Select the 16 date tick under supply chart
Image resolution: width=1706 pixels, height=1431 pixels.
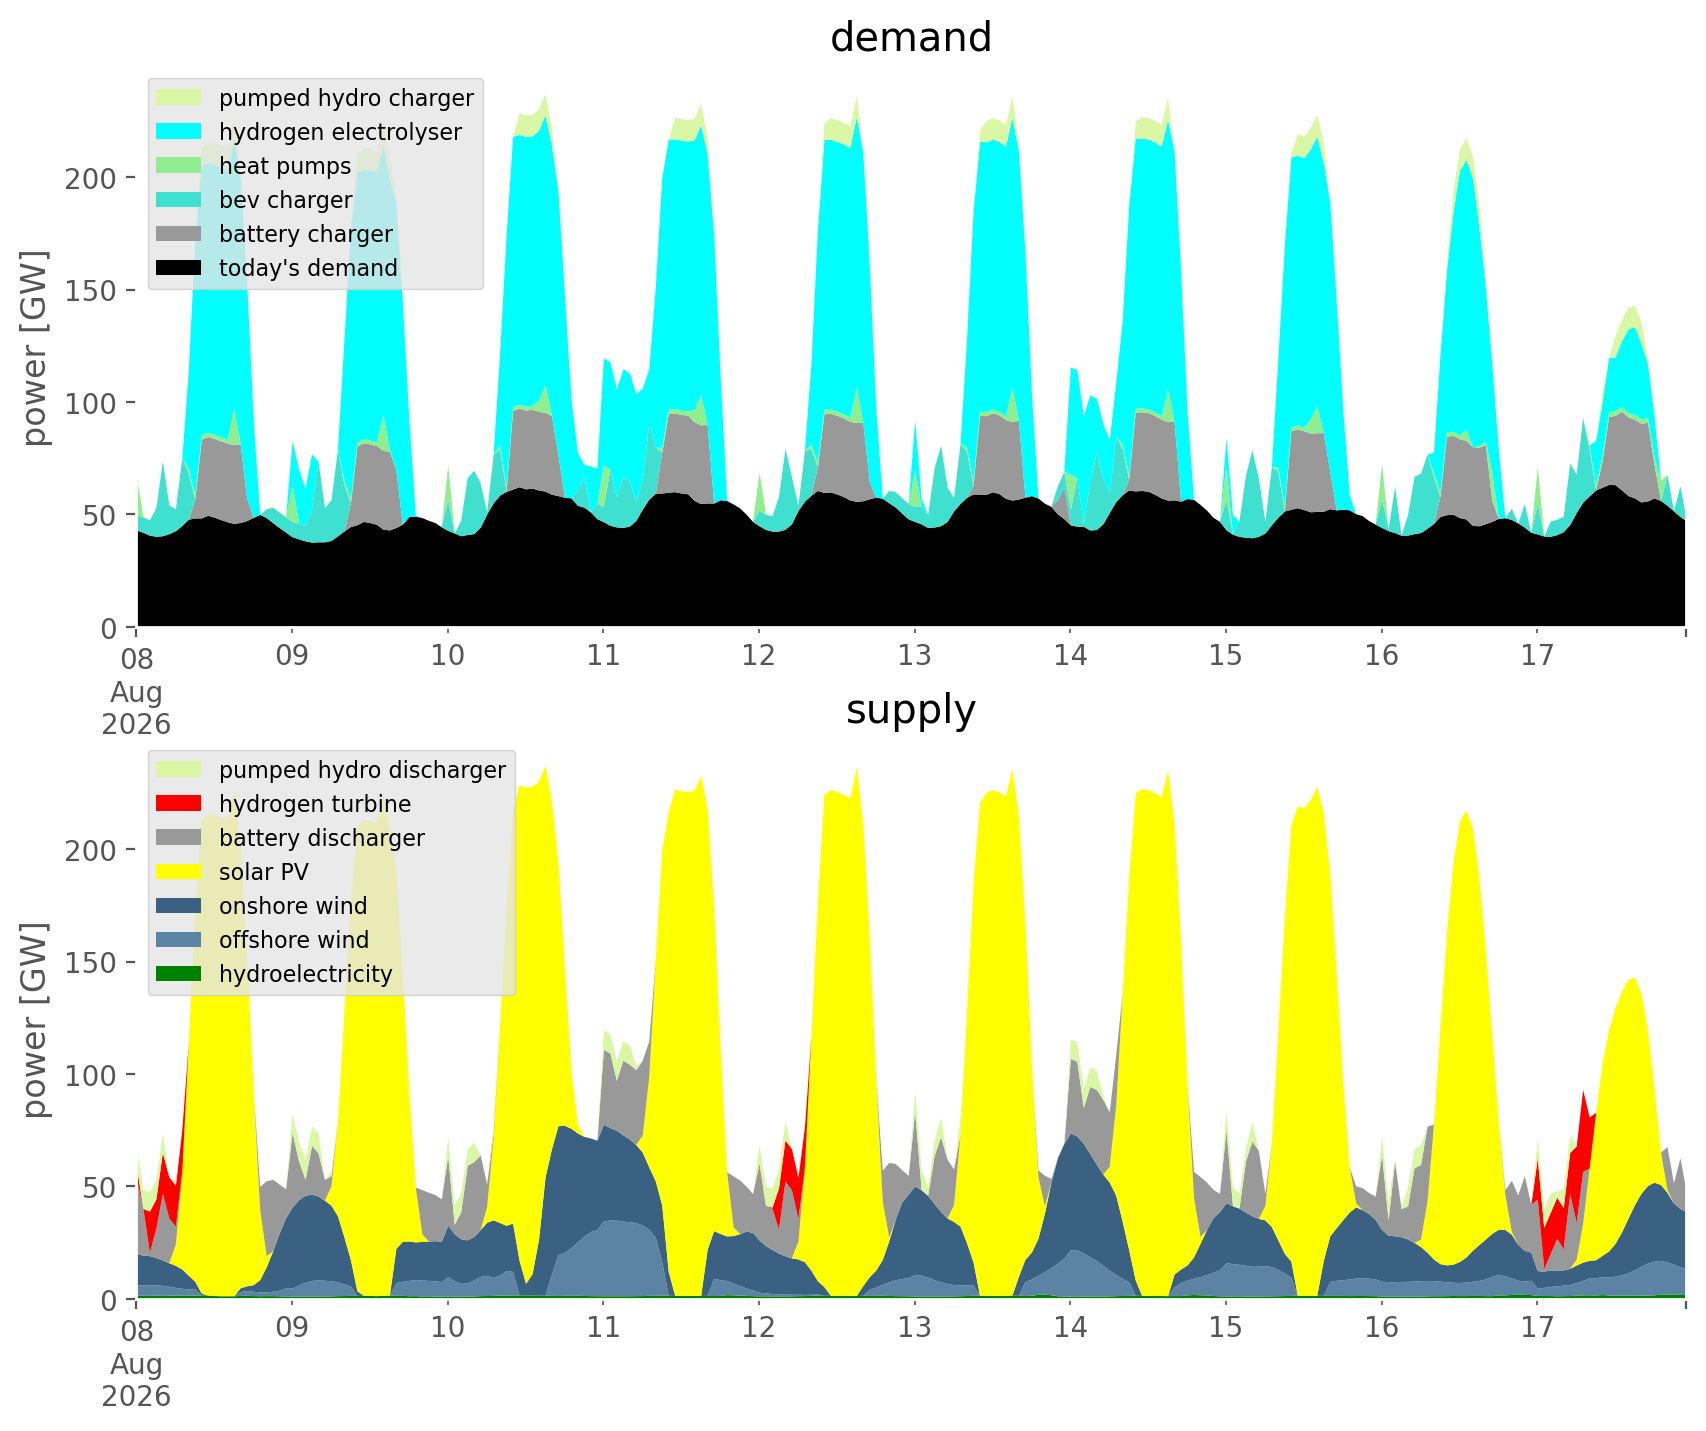coord(1381,1328)
